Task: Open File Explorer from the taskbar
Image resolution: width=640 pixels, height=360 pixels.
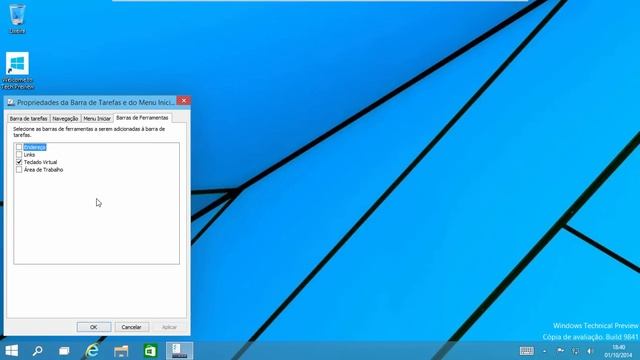Action: pyautogui.click(x=121, y=351)
